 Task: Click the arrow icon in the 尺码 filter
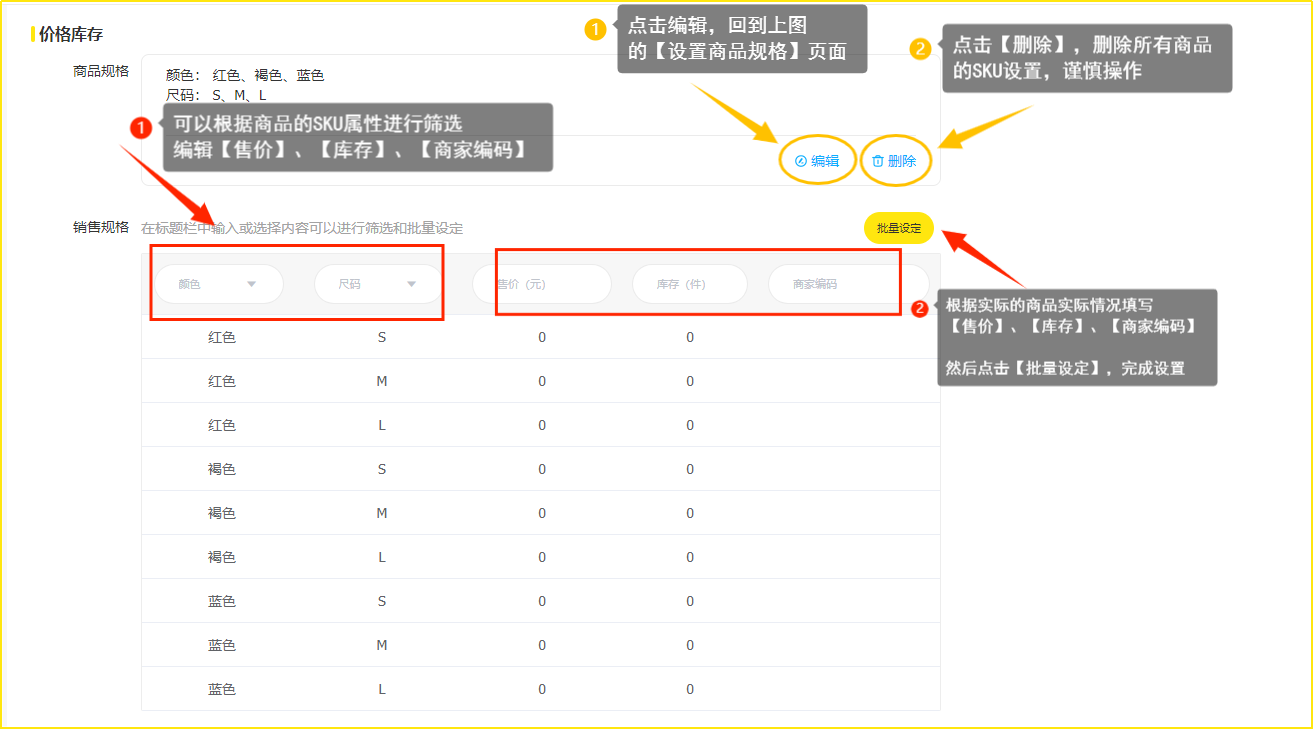pyautogui.click(x=411, y=284)
